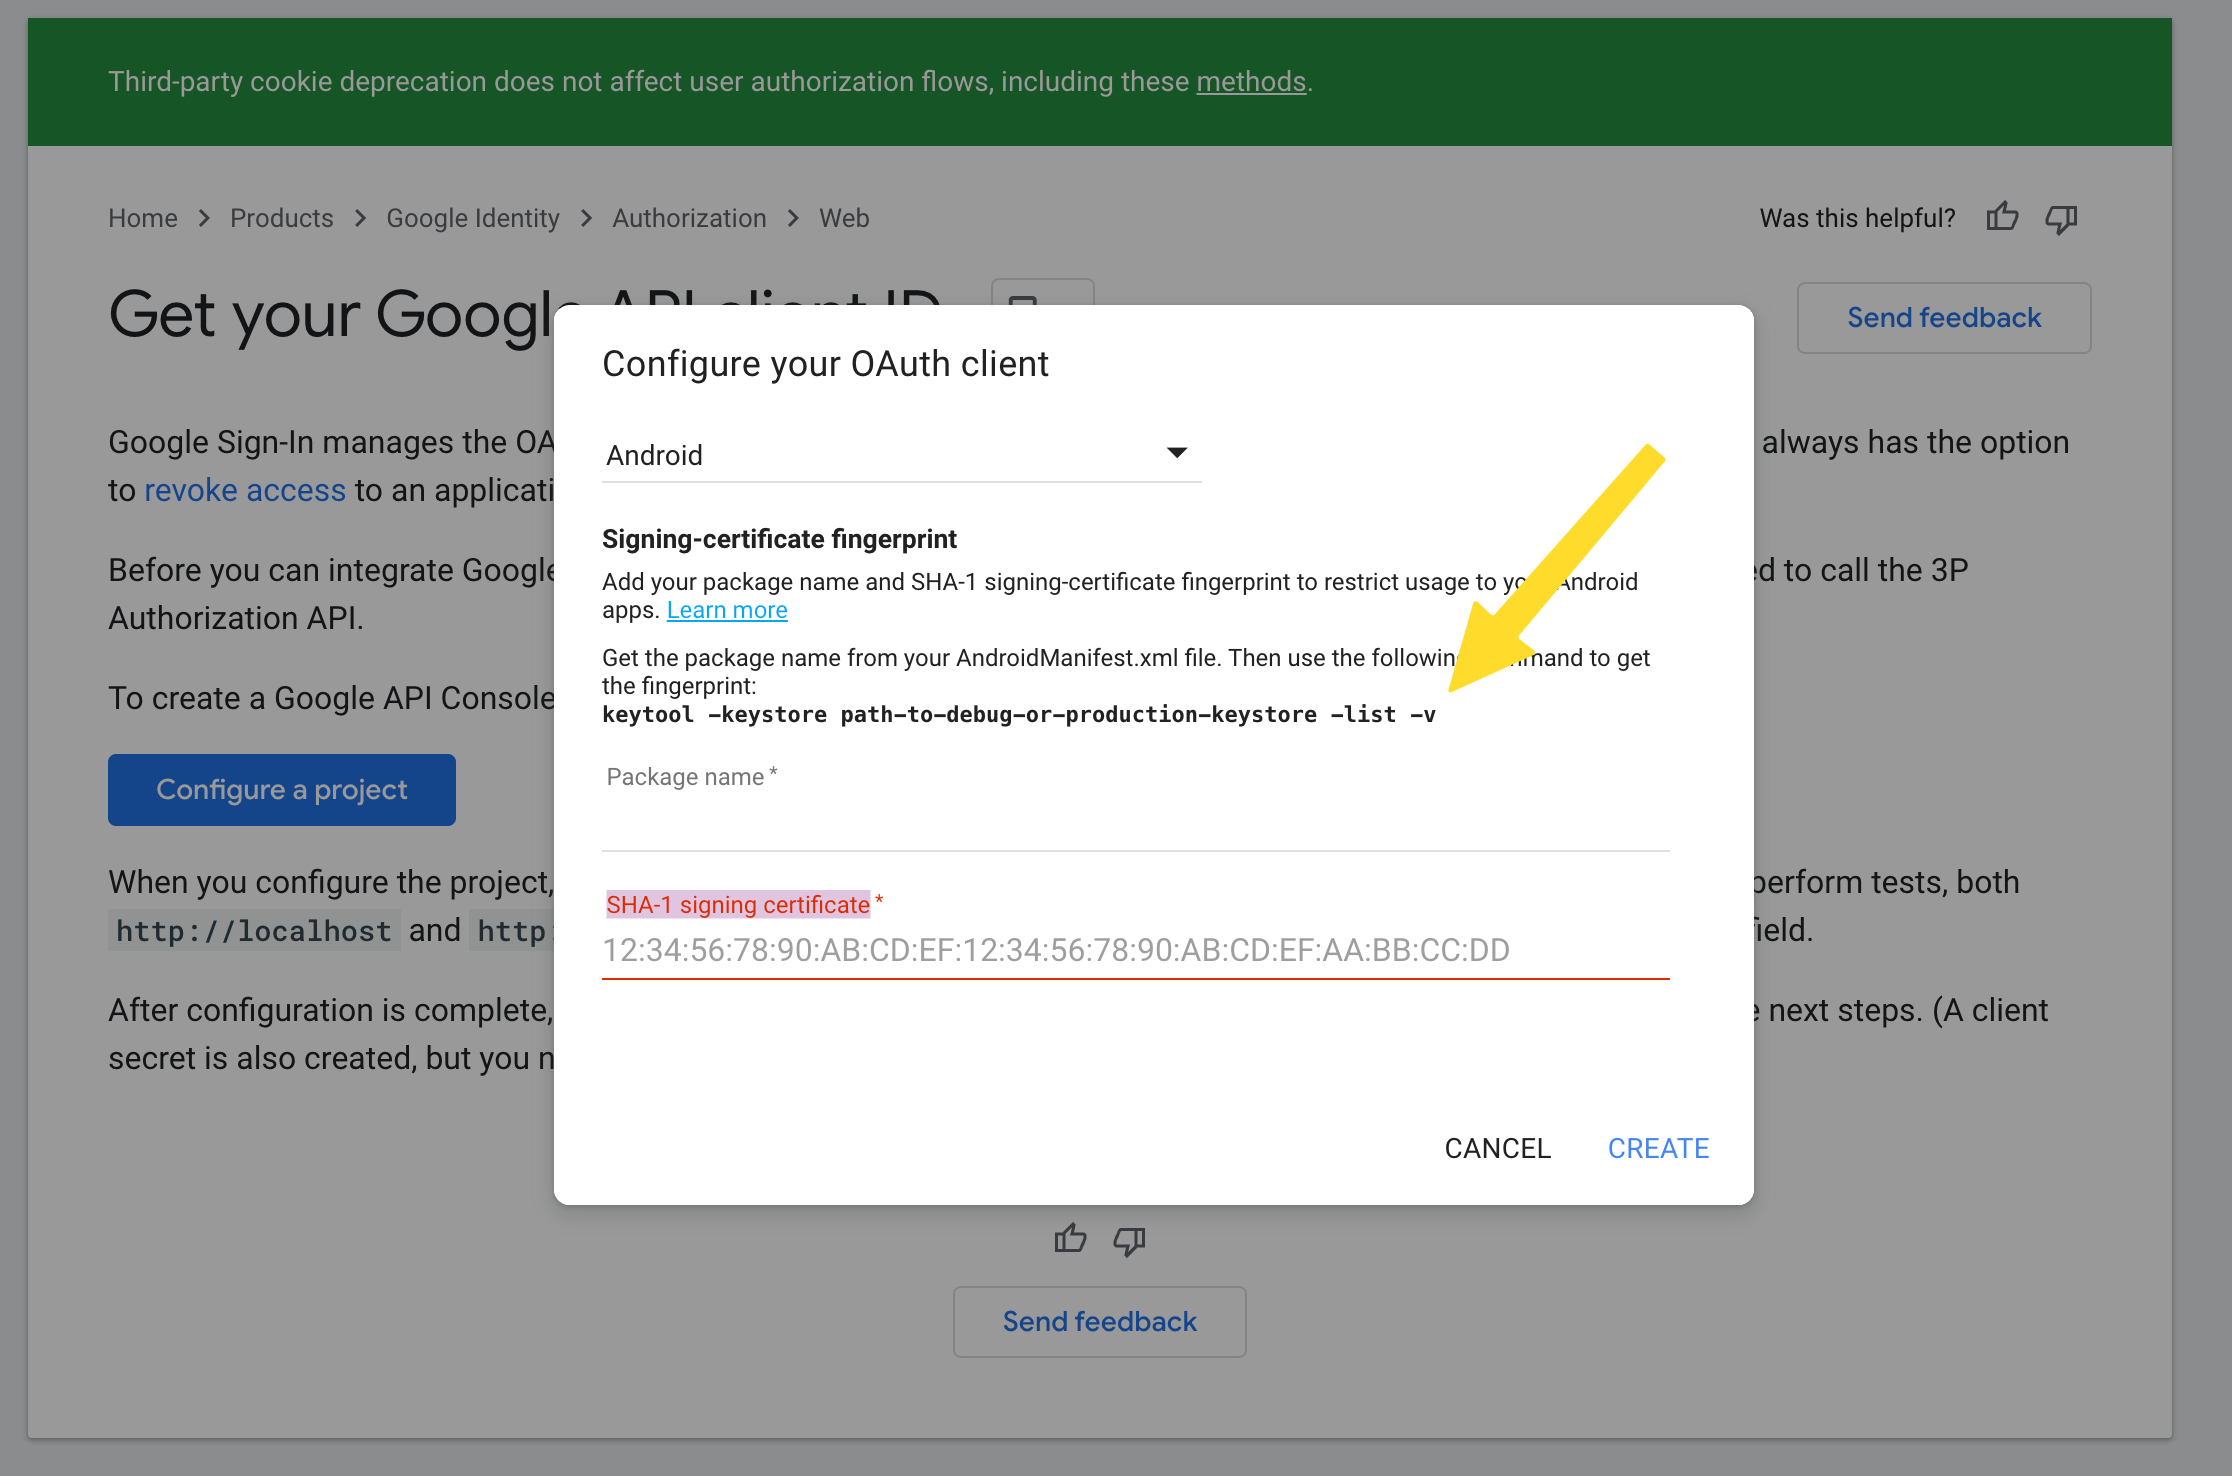
Task: Click the revoke access link
Action: (245, 490)
